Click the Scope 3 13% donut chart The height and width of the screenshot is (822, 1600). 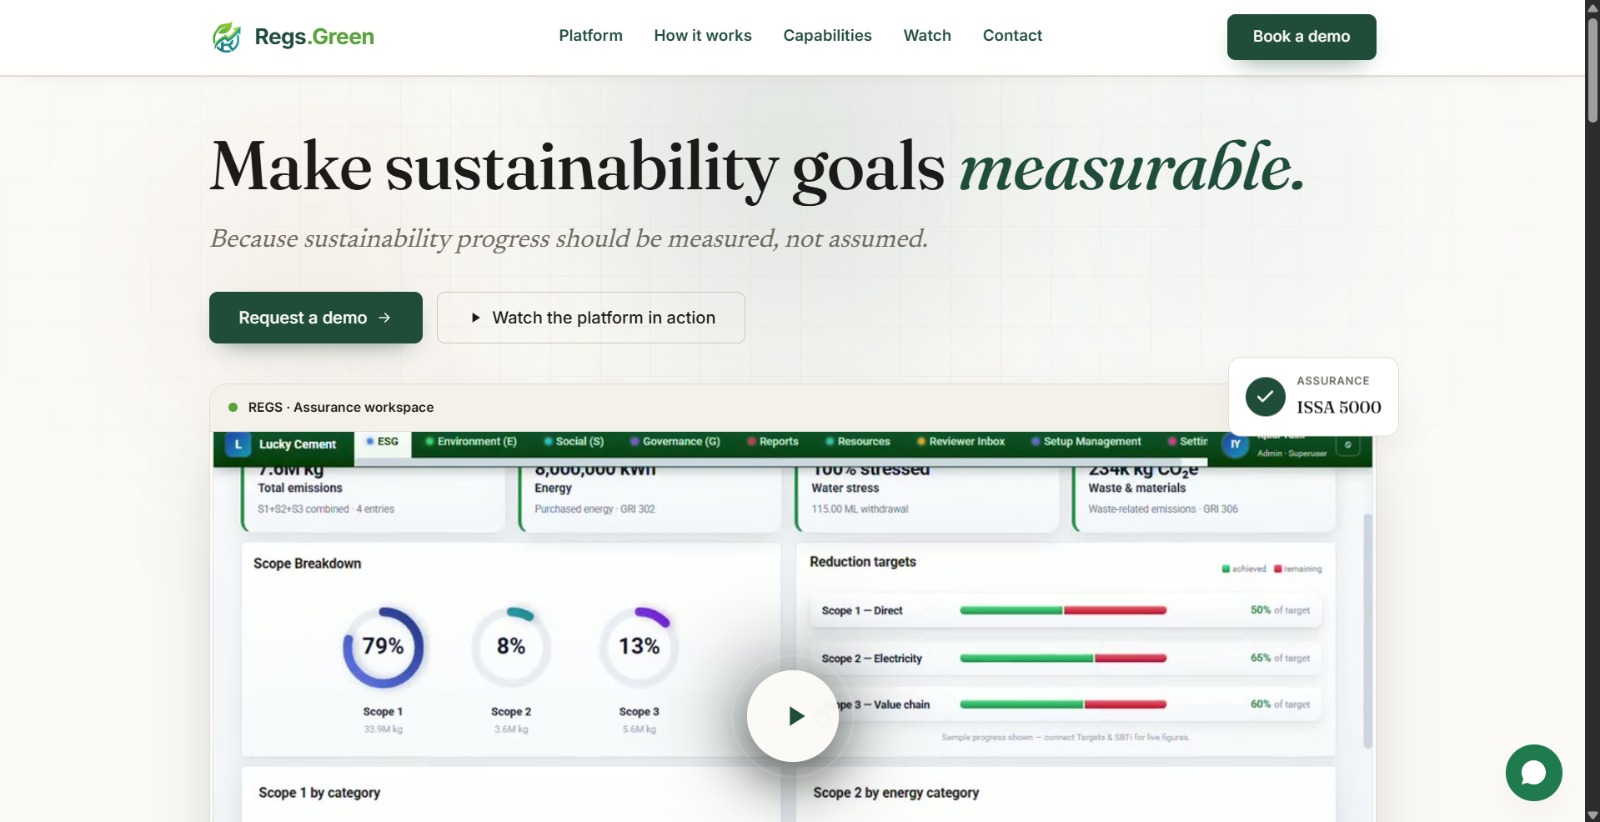pyautogui.click(x=639, y=647)
